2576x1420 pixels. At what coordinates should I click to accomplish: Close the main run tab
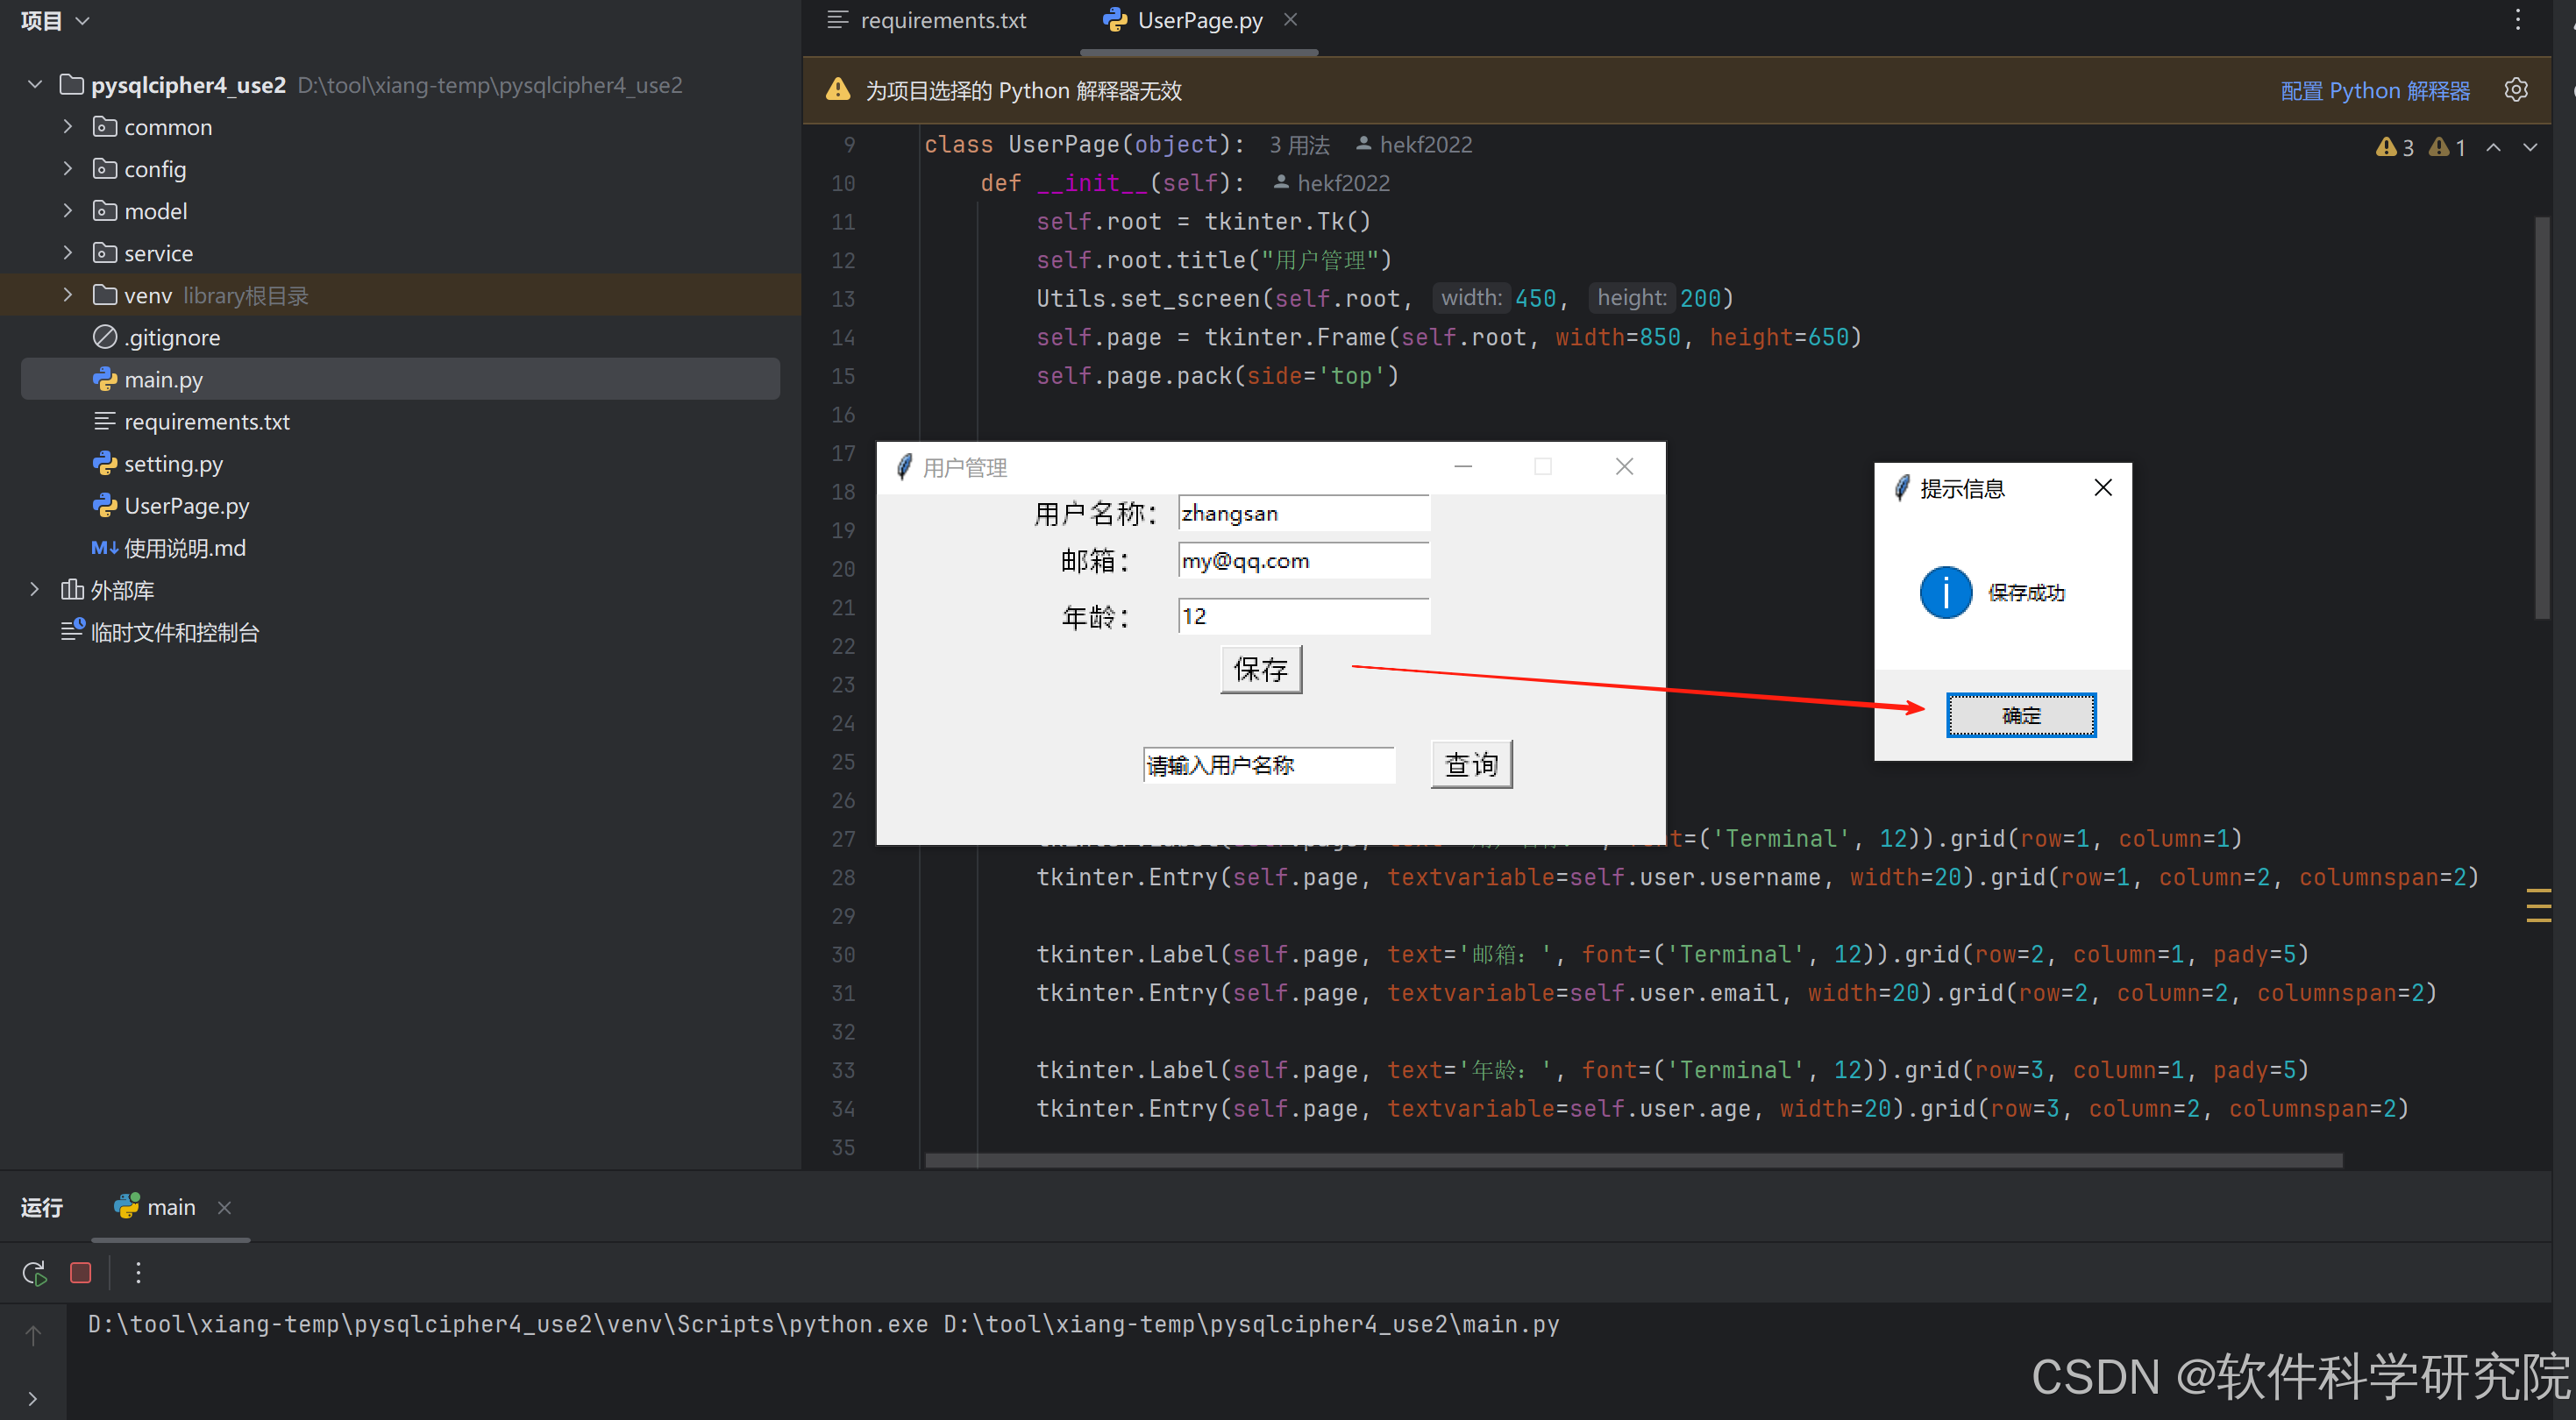[x=225, y=1207]
